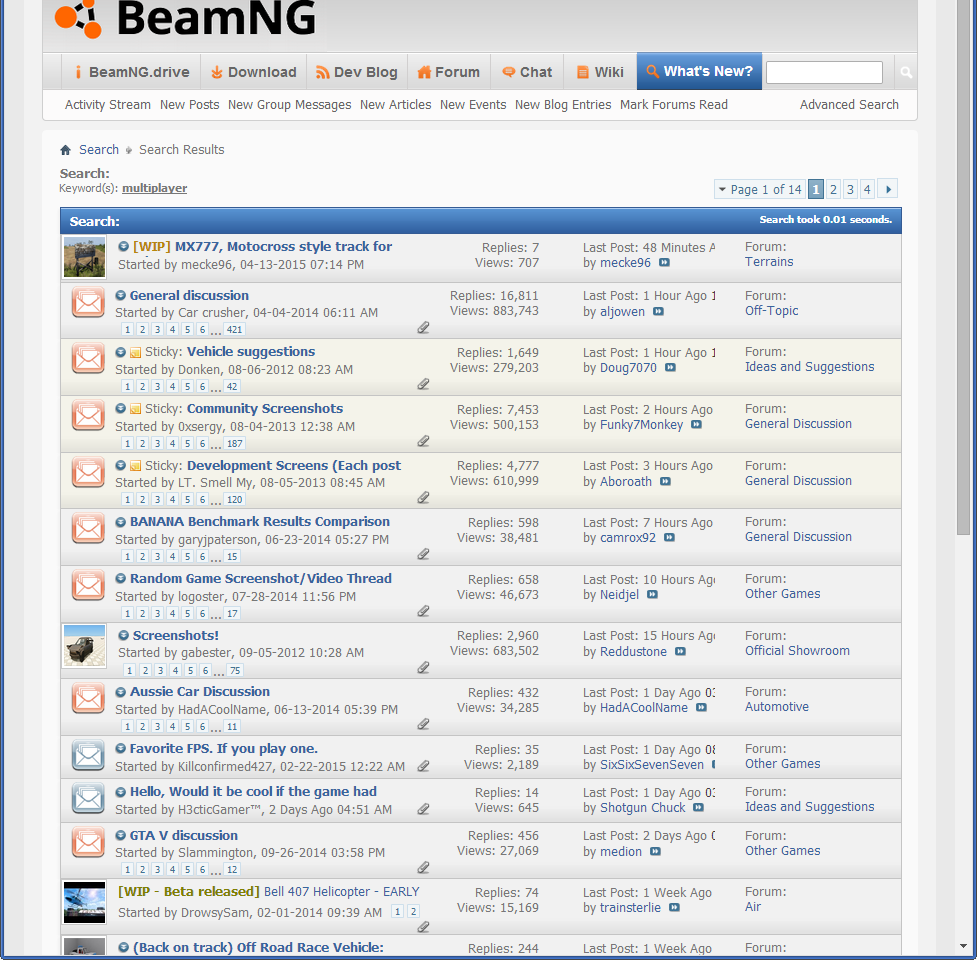Screen dimensions: 977x960
Task: Click the first-unread icon beside General discussion
Action: point(121,295)
